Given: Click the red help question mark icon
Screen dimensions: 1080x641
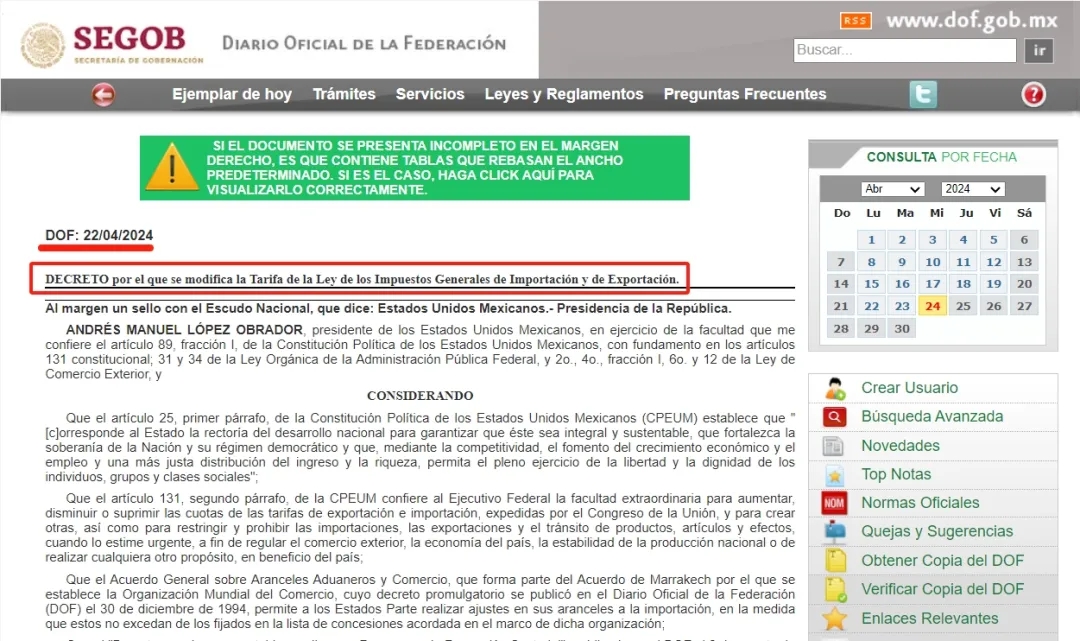Looking at the screenshot, I should point(1033,94).
